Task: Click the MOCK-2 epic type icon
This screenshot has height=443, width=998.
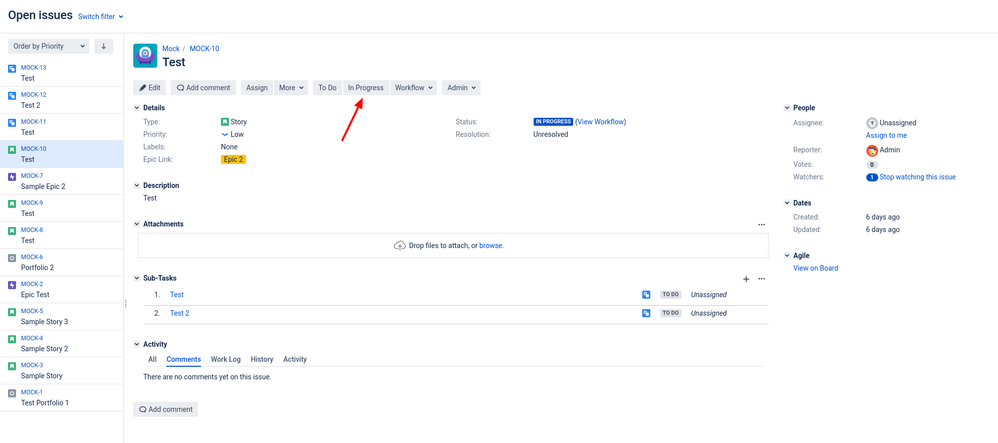Action: [11, 285]
